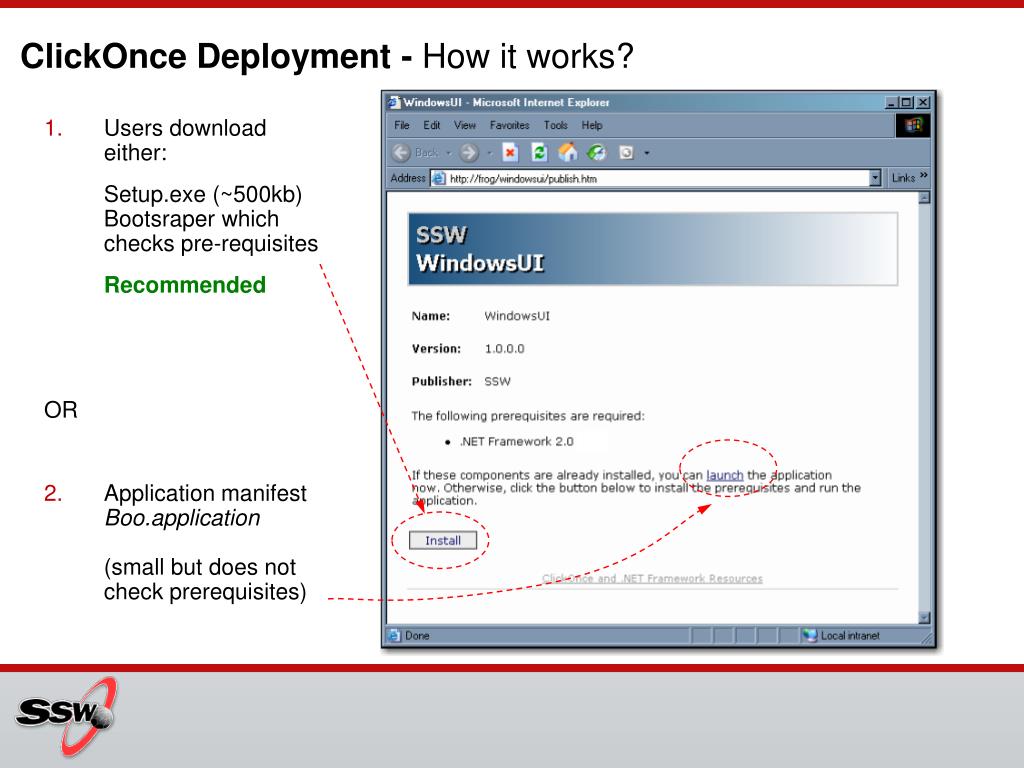The width and height of the screenshot is (1024, 768).
Task: Open the Favorites menu
Action: pyautogui.click(x=509, y=125)
